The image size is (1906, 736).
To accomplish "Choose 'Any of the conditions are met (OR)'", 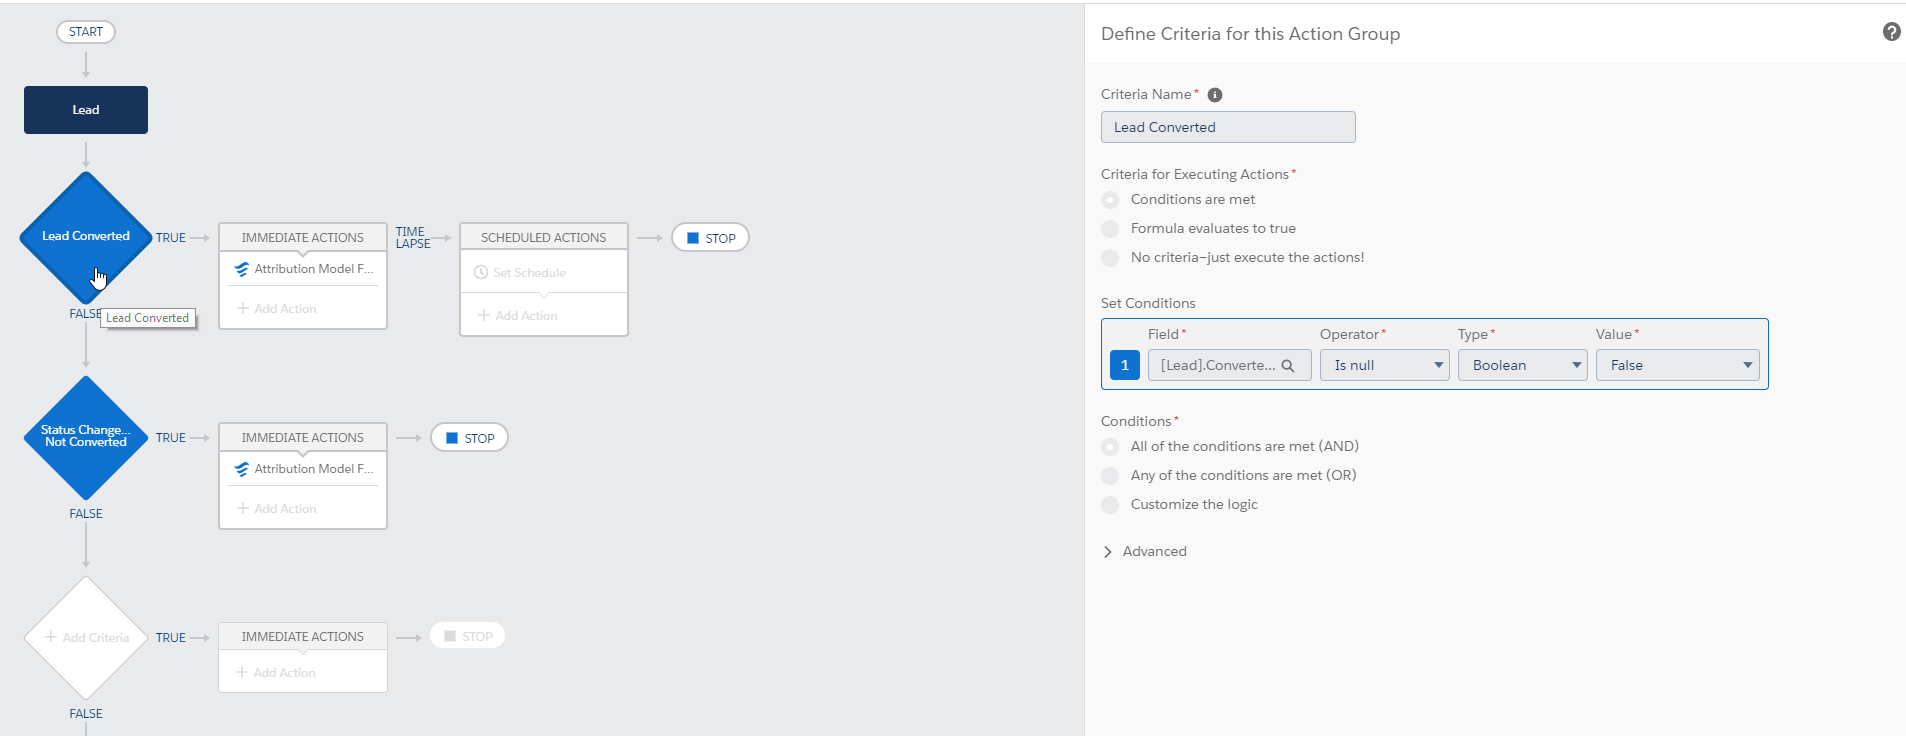I will 1110,476.
